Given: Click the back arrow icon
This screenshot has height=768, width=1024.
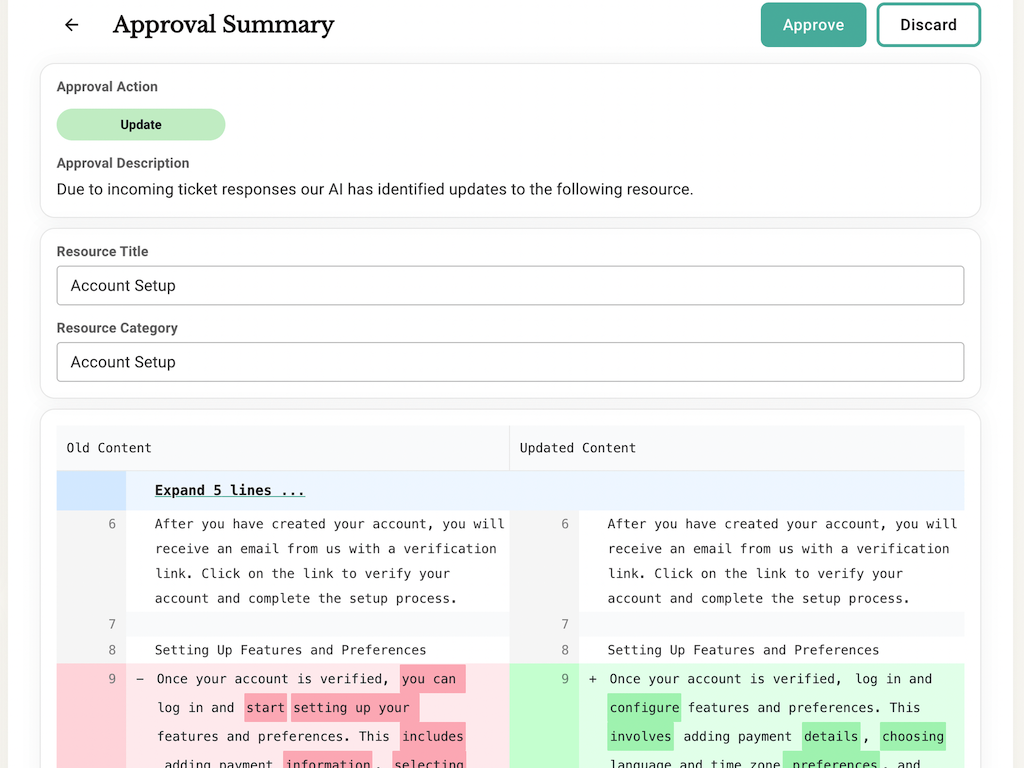Looking at the screenshot, I should [71, 25].
